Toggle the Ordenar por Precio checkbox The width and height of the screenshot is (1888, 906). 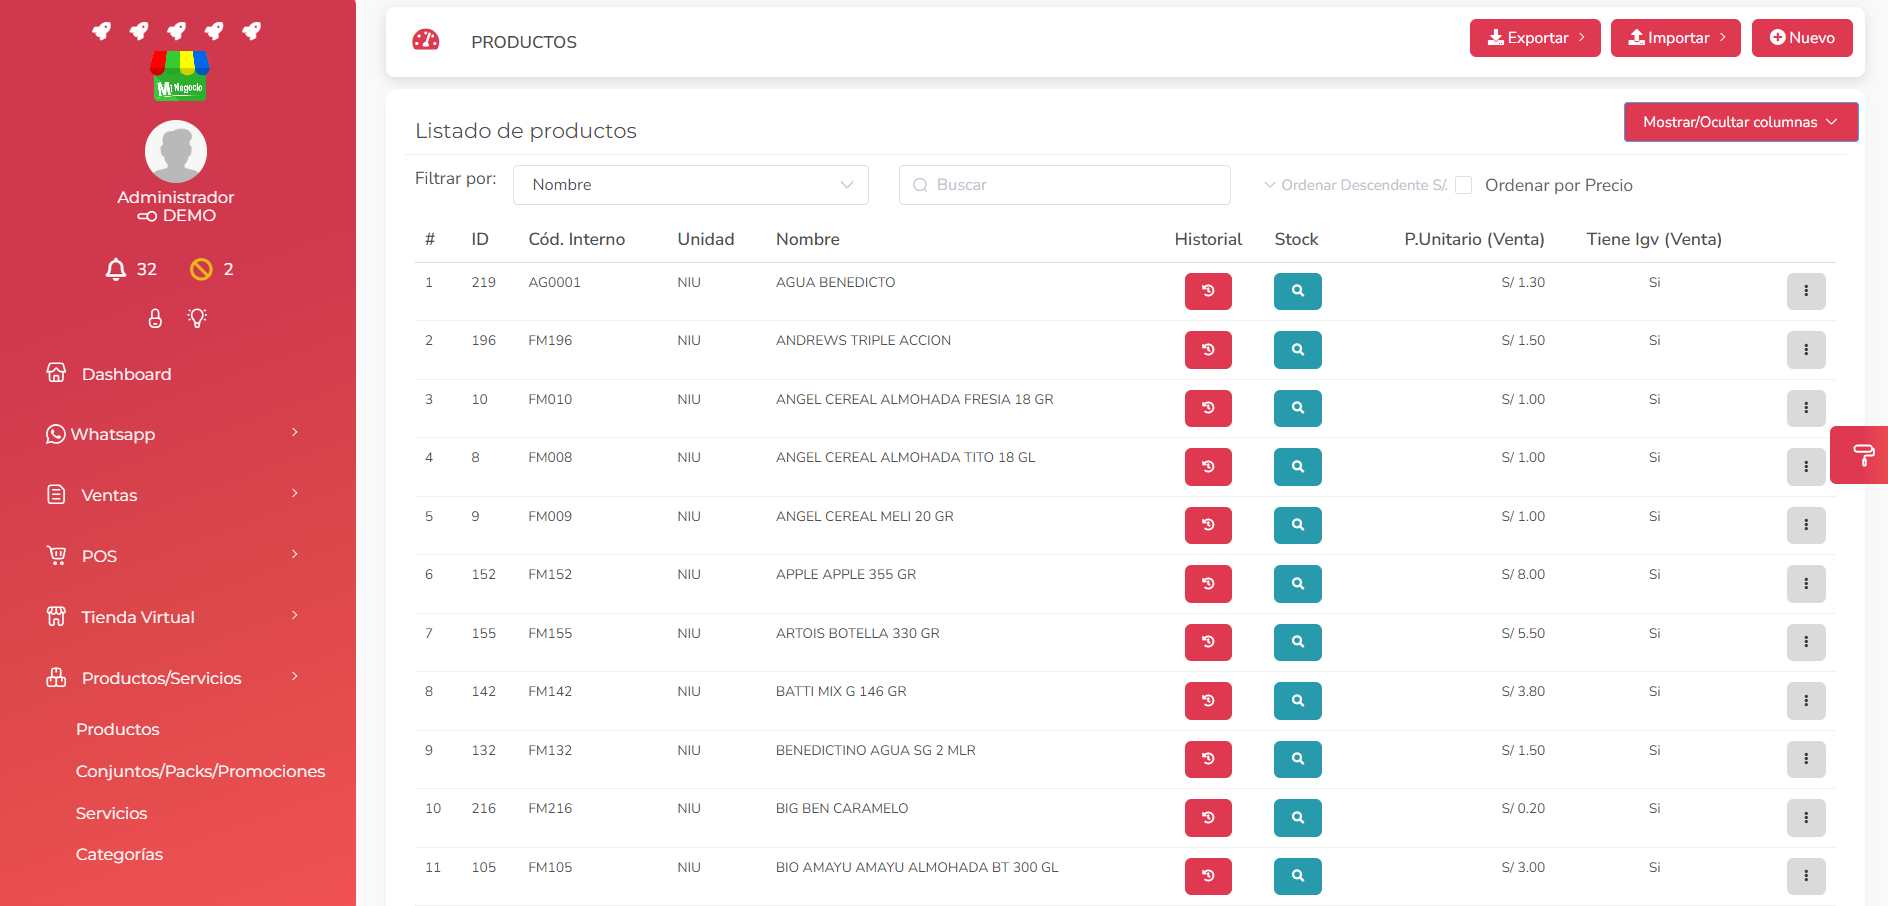point(1464,185)
